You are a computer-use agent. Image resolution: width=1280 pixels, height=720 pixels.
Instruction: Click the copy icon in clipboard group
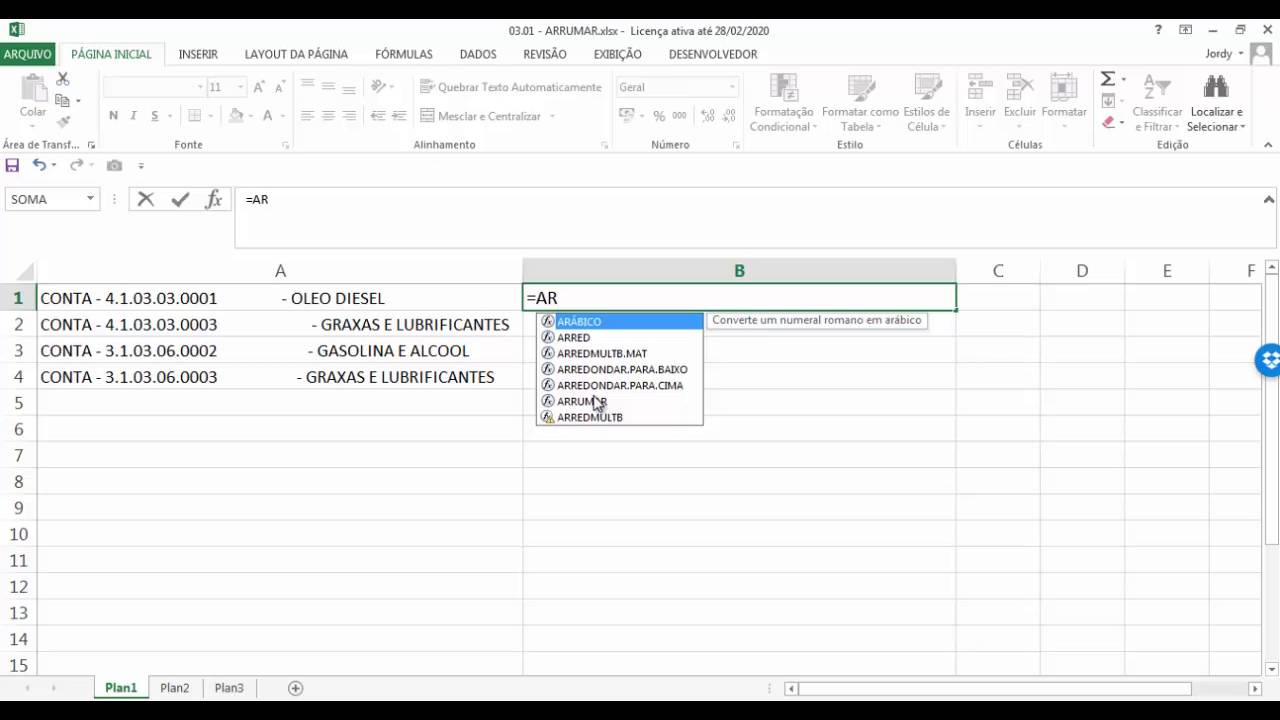pyautogui.click(x=63, y=101)
